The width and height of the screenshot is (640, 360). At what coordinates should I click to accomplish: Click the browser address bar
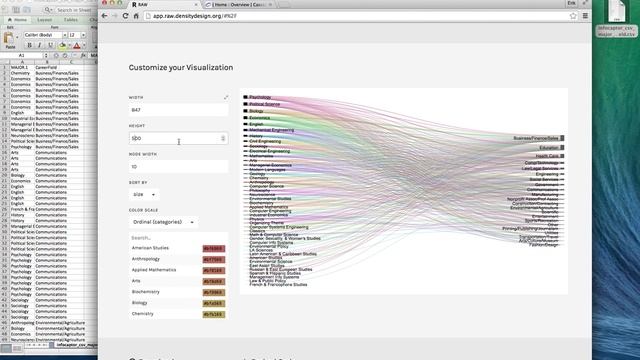point(359,16)
